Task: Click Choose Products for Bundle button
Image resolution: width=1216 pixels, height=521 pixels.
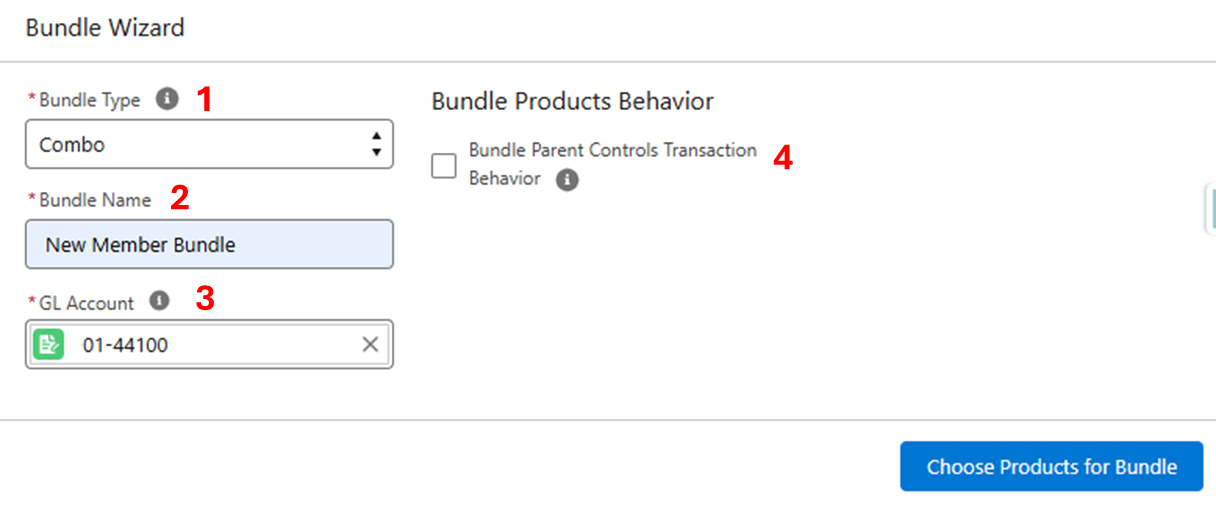Action: point(1051,467)
